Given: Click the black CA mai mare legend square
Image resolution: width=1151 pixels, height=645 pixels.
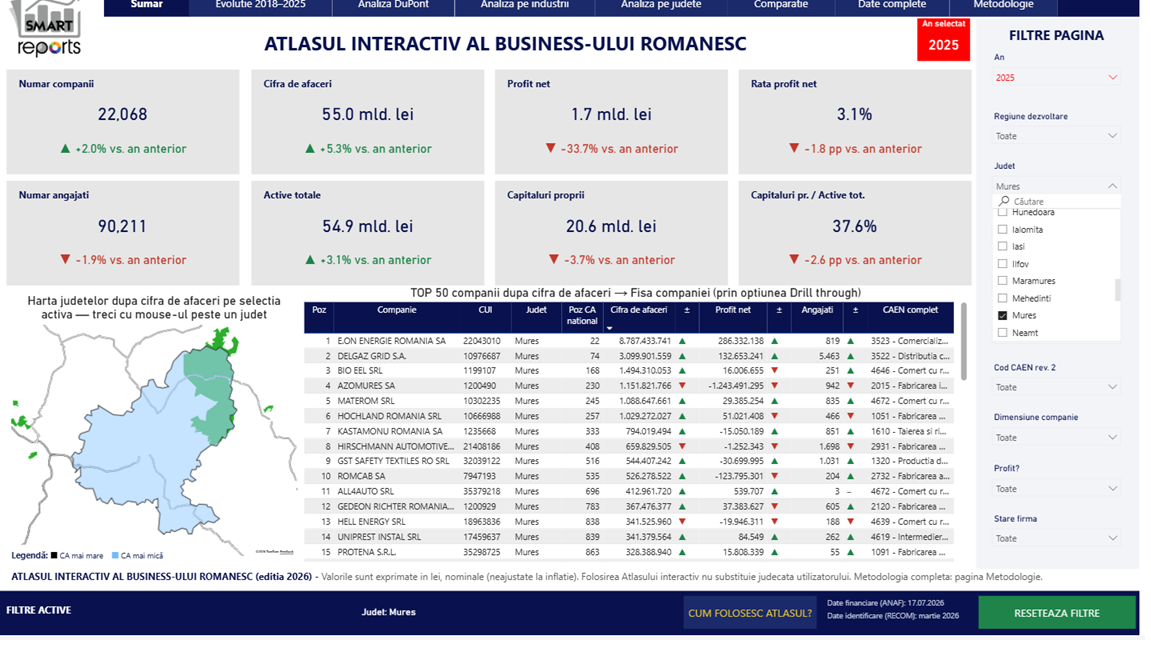Looking at the screenshot, I should [x=54, y=555].
